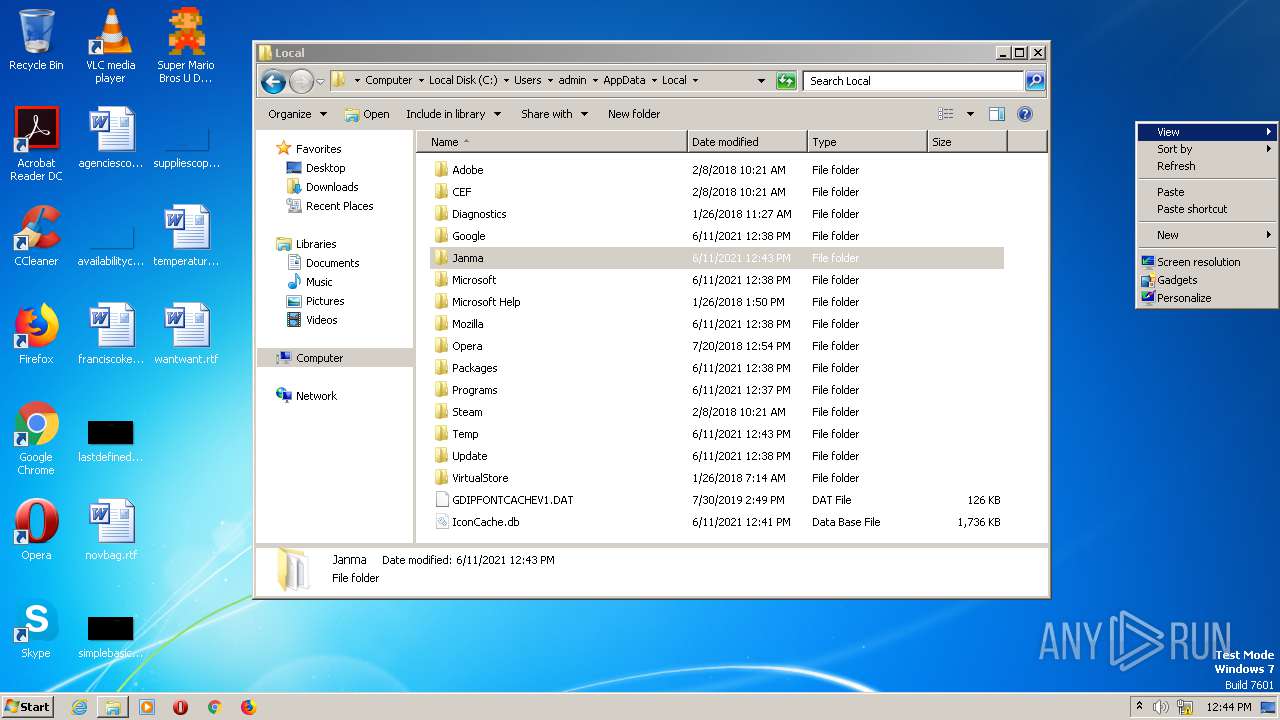Open Google Chrome desktop shortcut
The height and width of the screenshot is (720, 1280).
pos(36,439)
